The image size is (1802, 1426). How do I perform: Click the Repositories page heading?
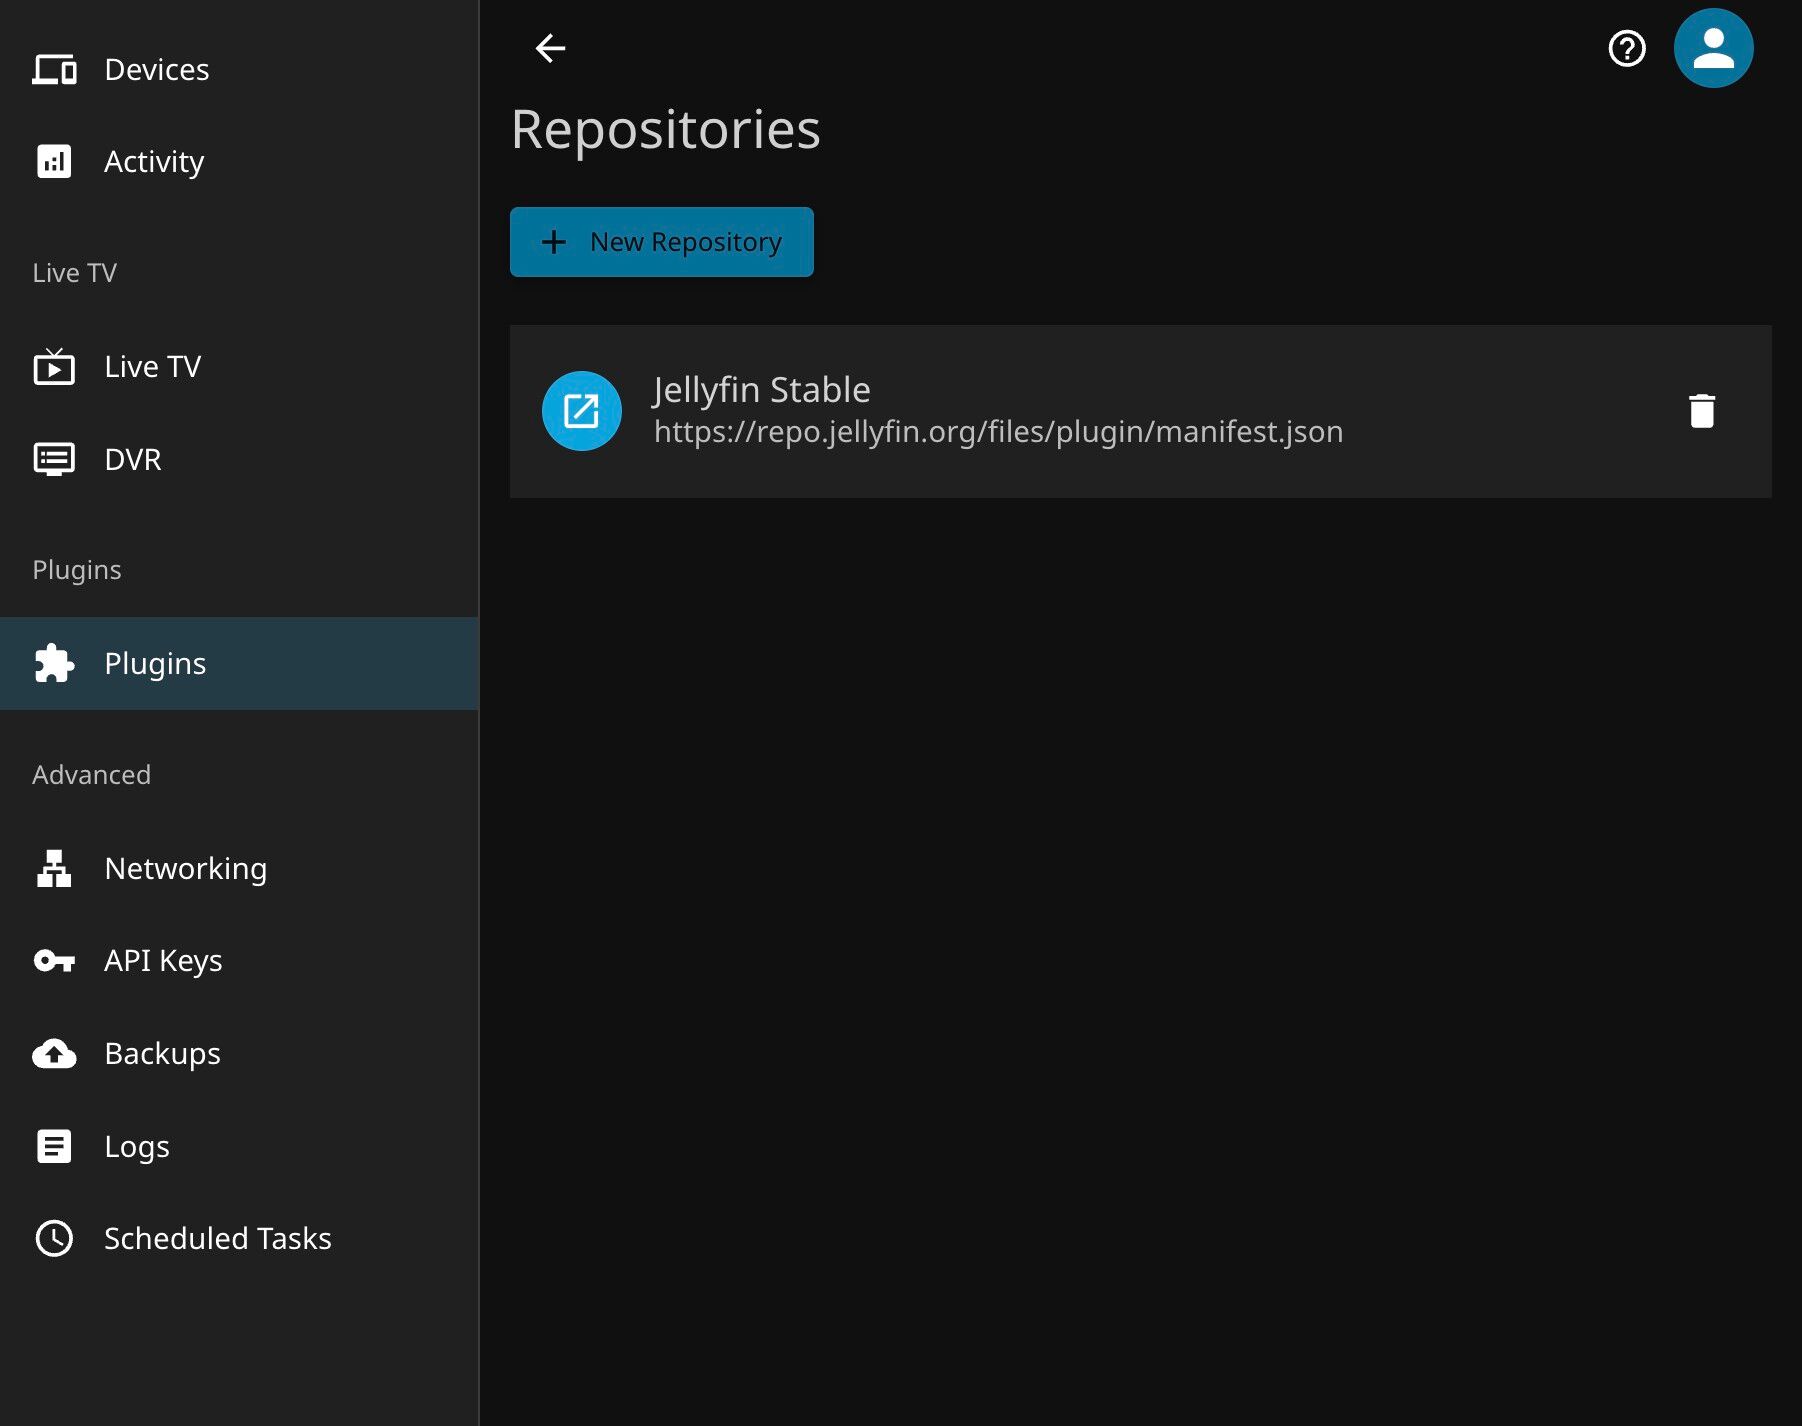tap(666, 129)
